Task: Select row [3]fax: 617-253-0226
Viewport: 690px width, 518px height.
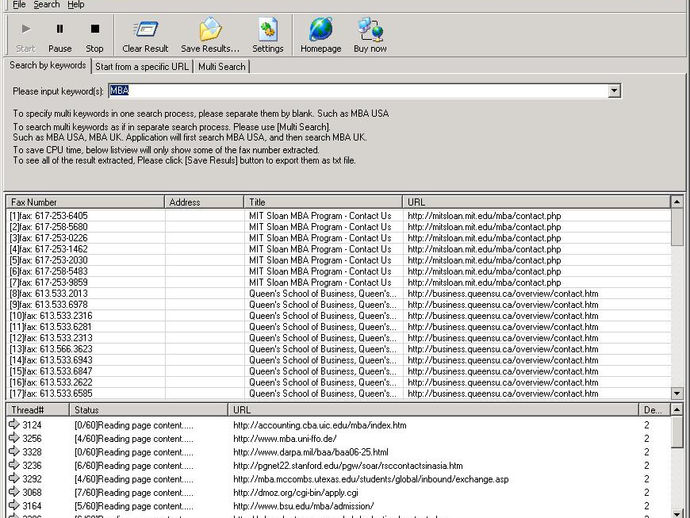Action: (339, 238)
